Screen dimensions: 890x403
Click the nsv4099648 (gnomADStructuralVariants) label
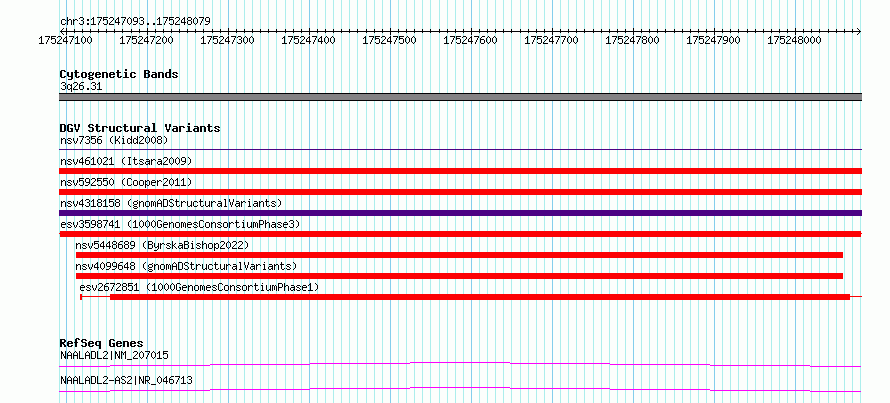pyautogui.click(x=186, y=266)
